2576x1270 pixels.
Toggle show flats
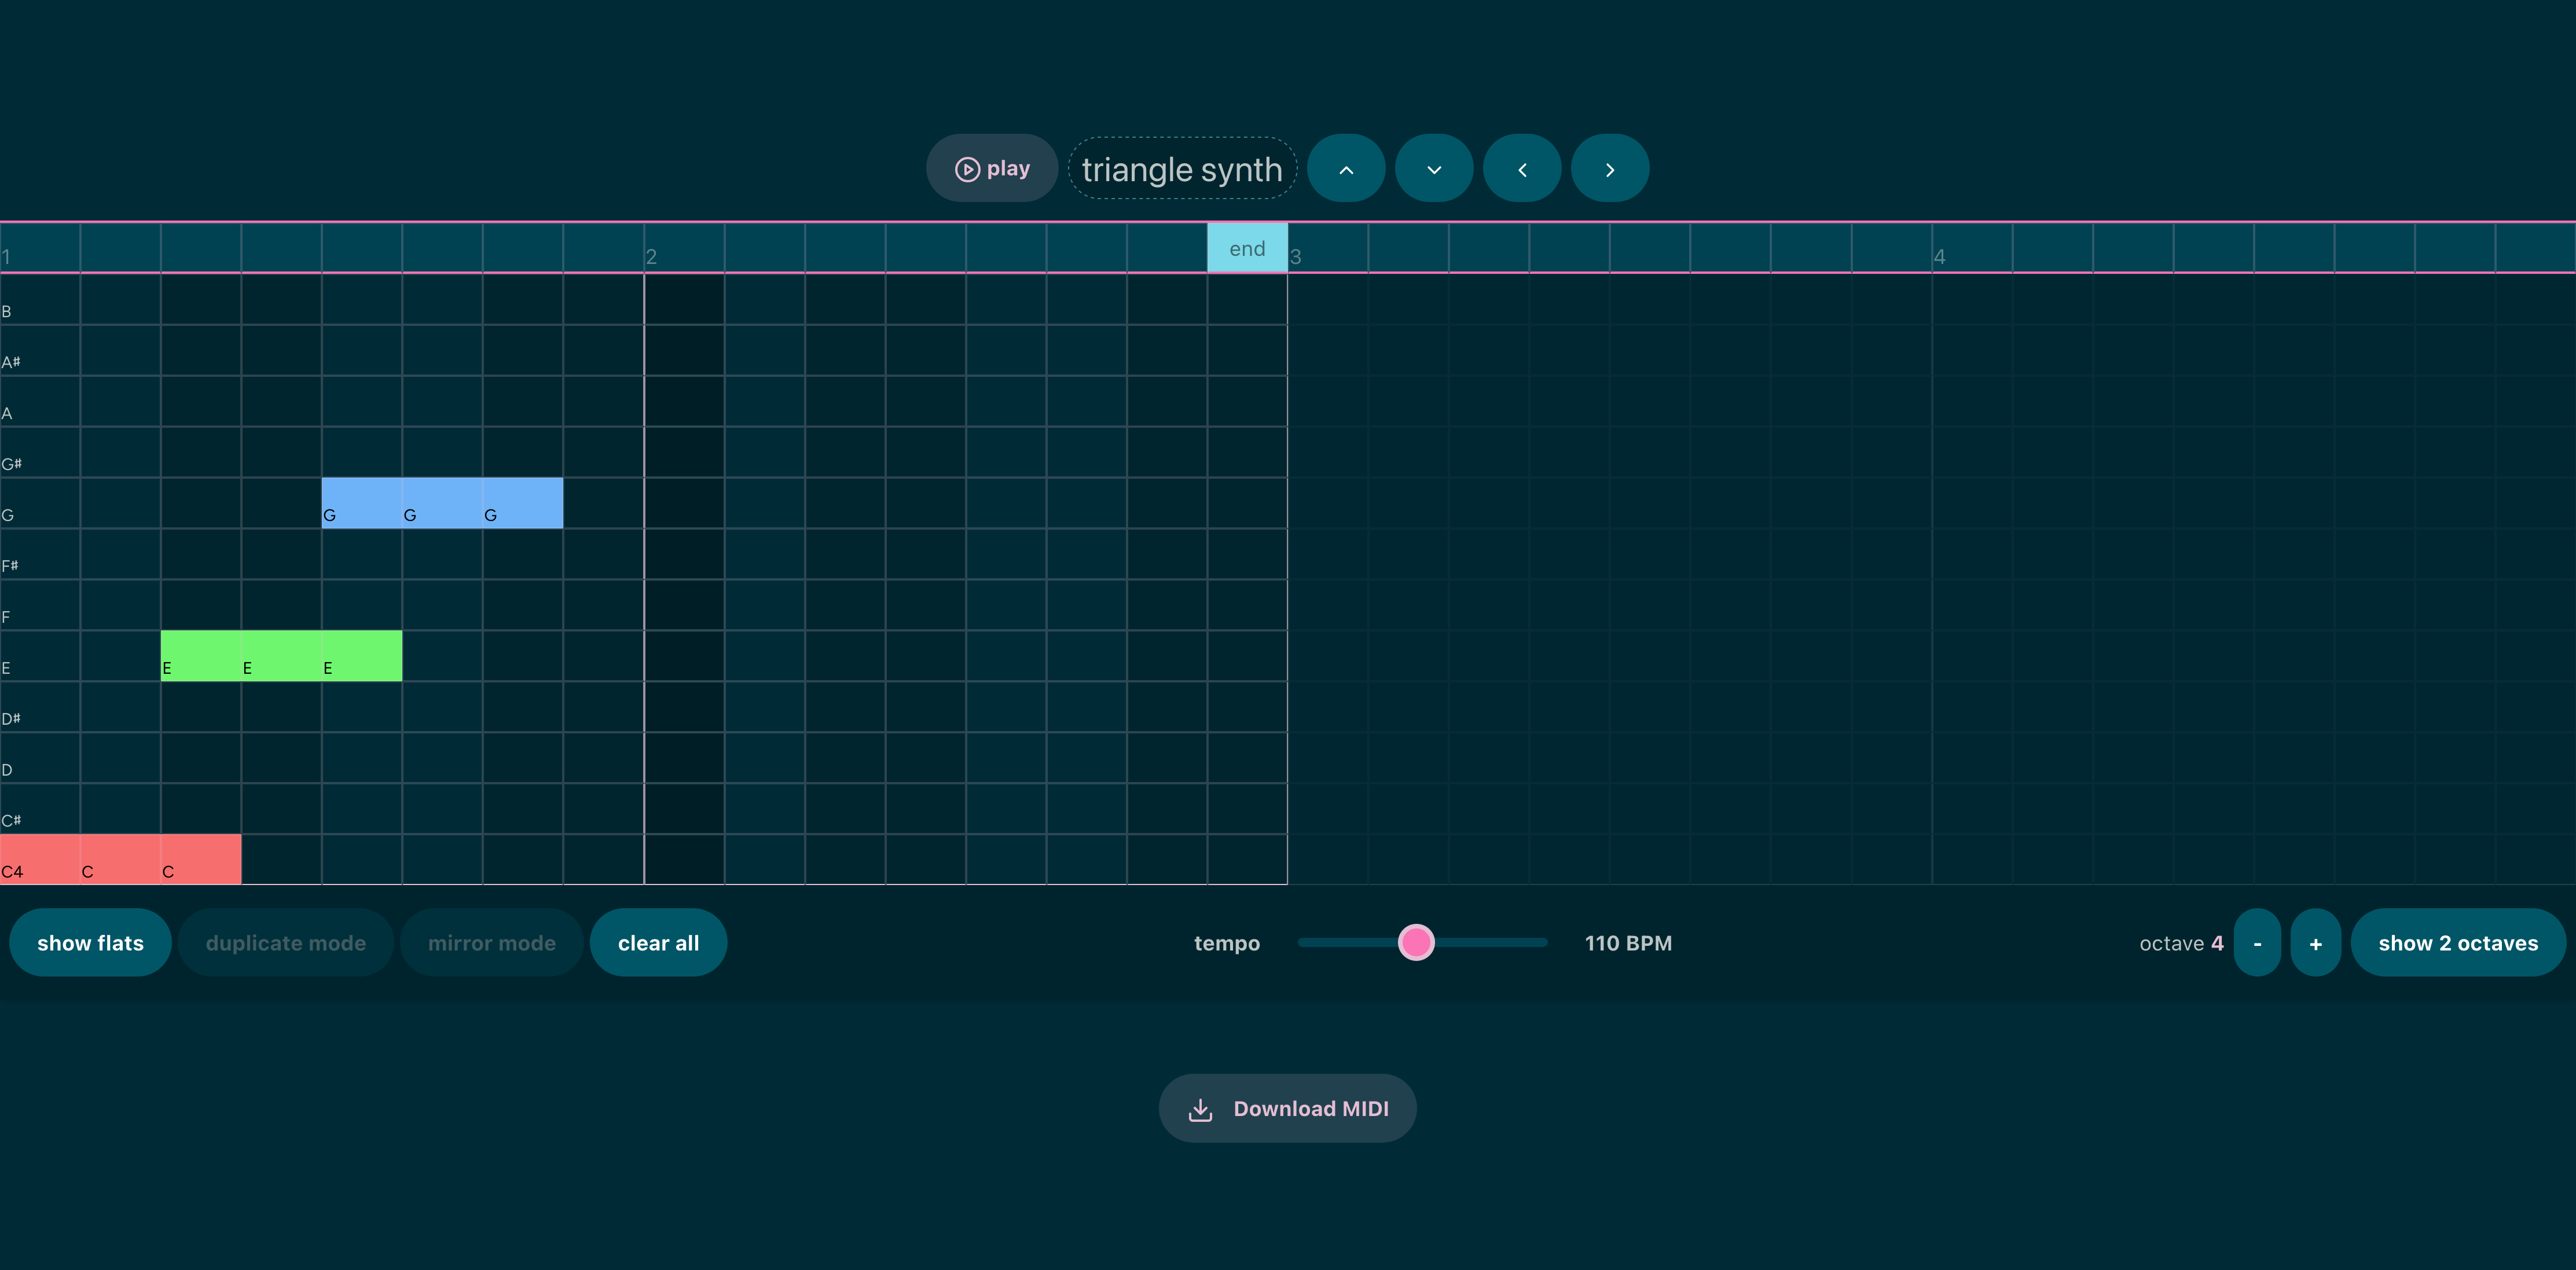tap(90, 943)
